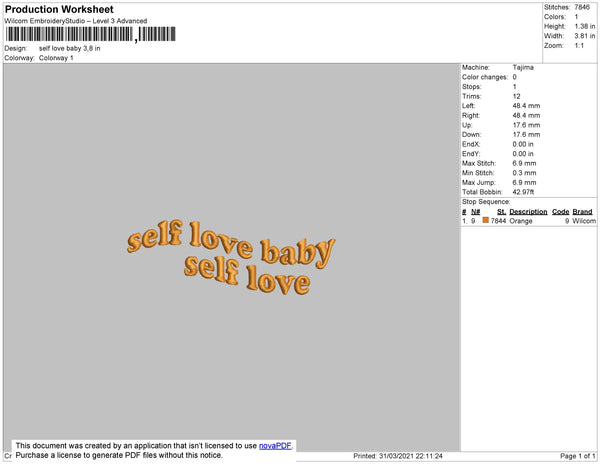Click the 'EndX:' label
Screen dimensions: 600x464
[471, 144]
